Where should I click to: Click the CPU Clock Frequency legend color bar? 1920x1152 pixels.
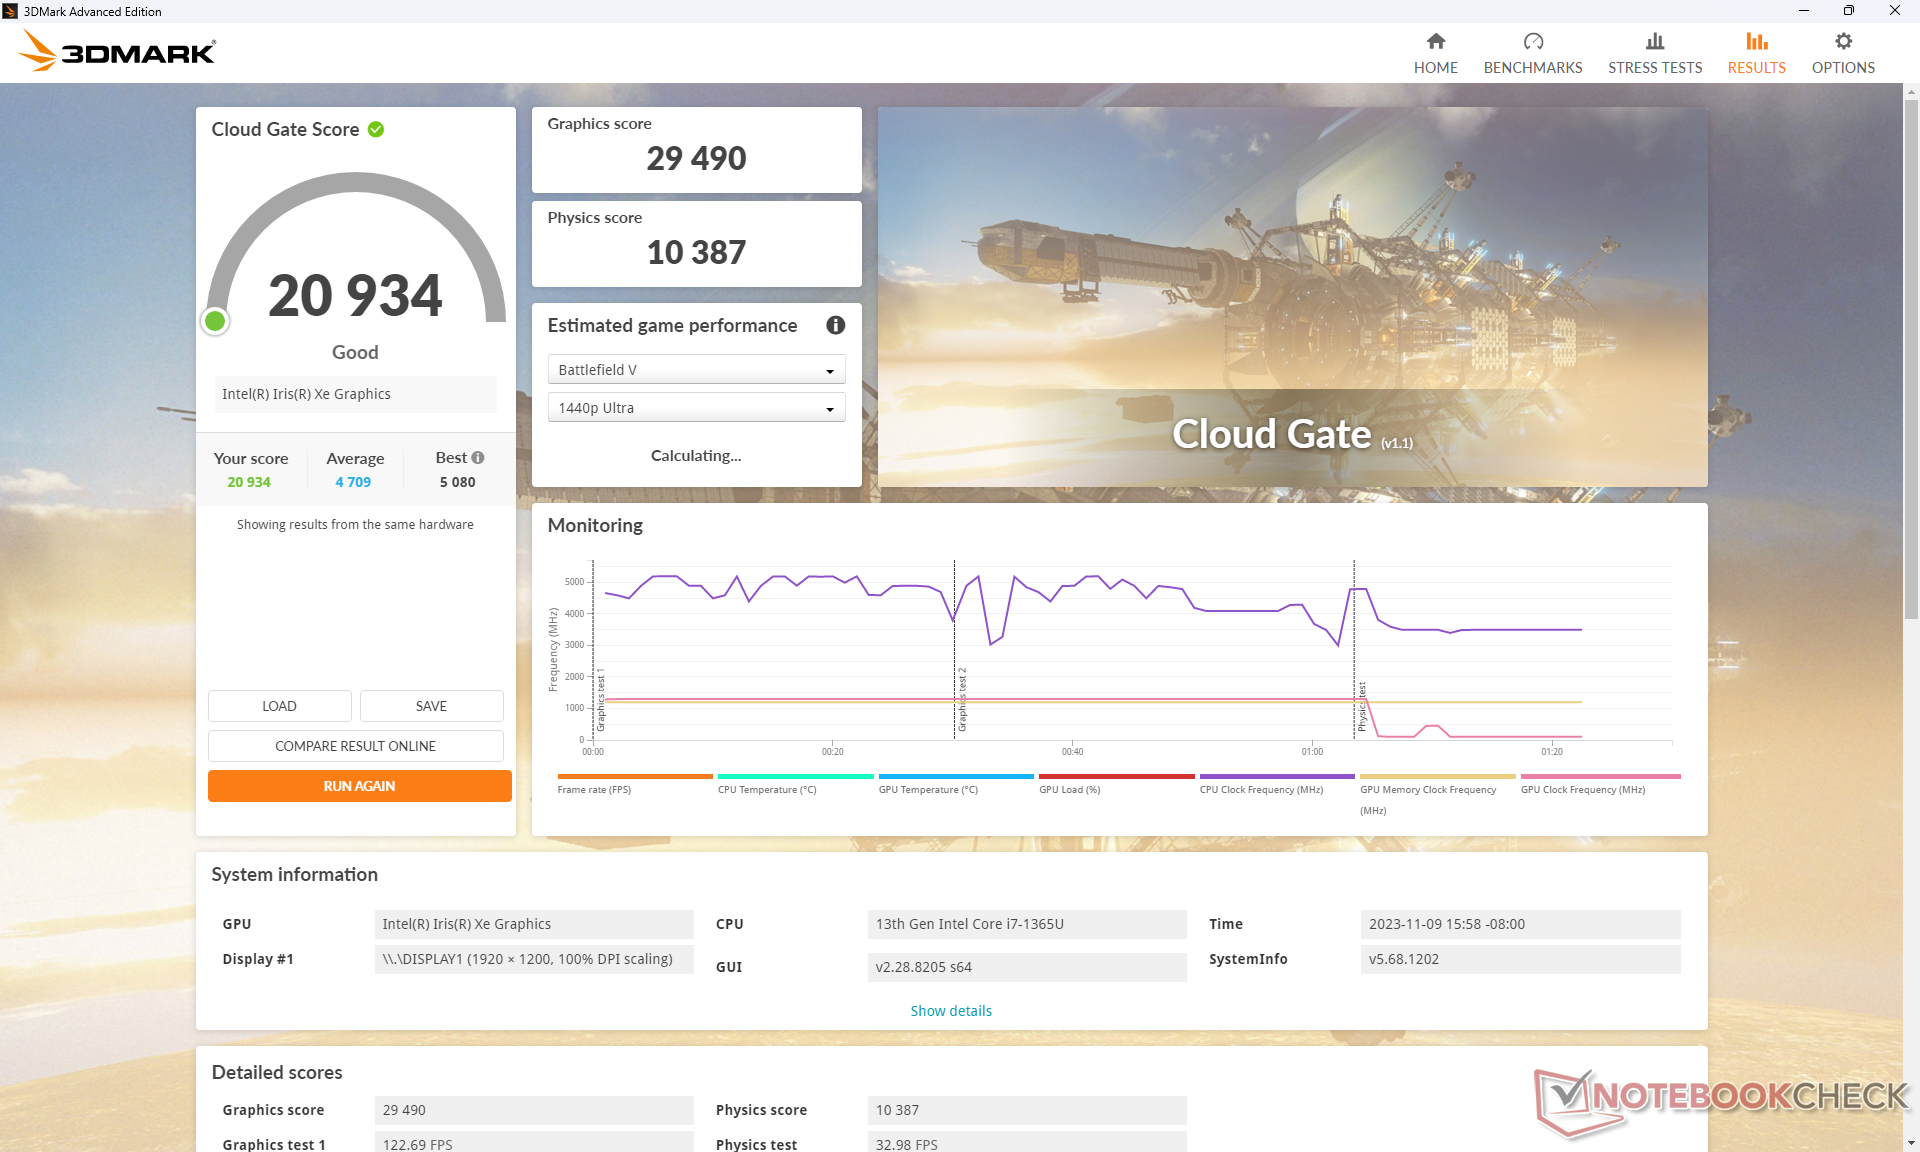click(x=1276, y=776)
